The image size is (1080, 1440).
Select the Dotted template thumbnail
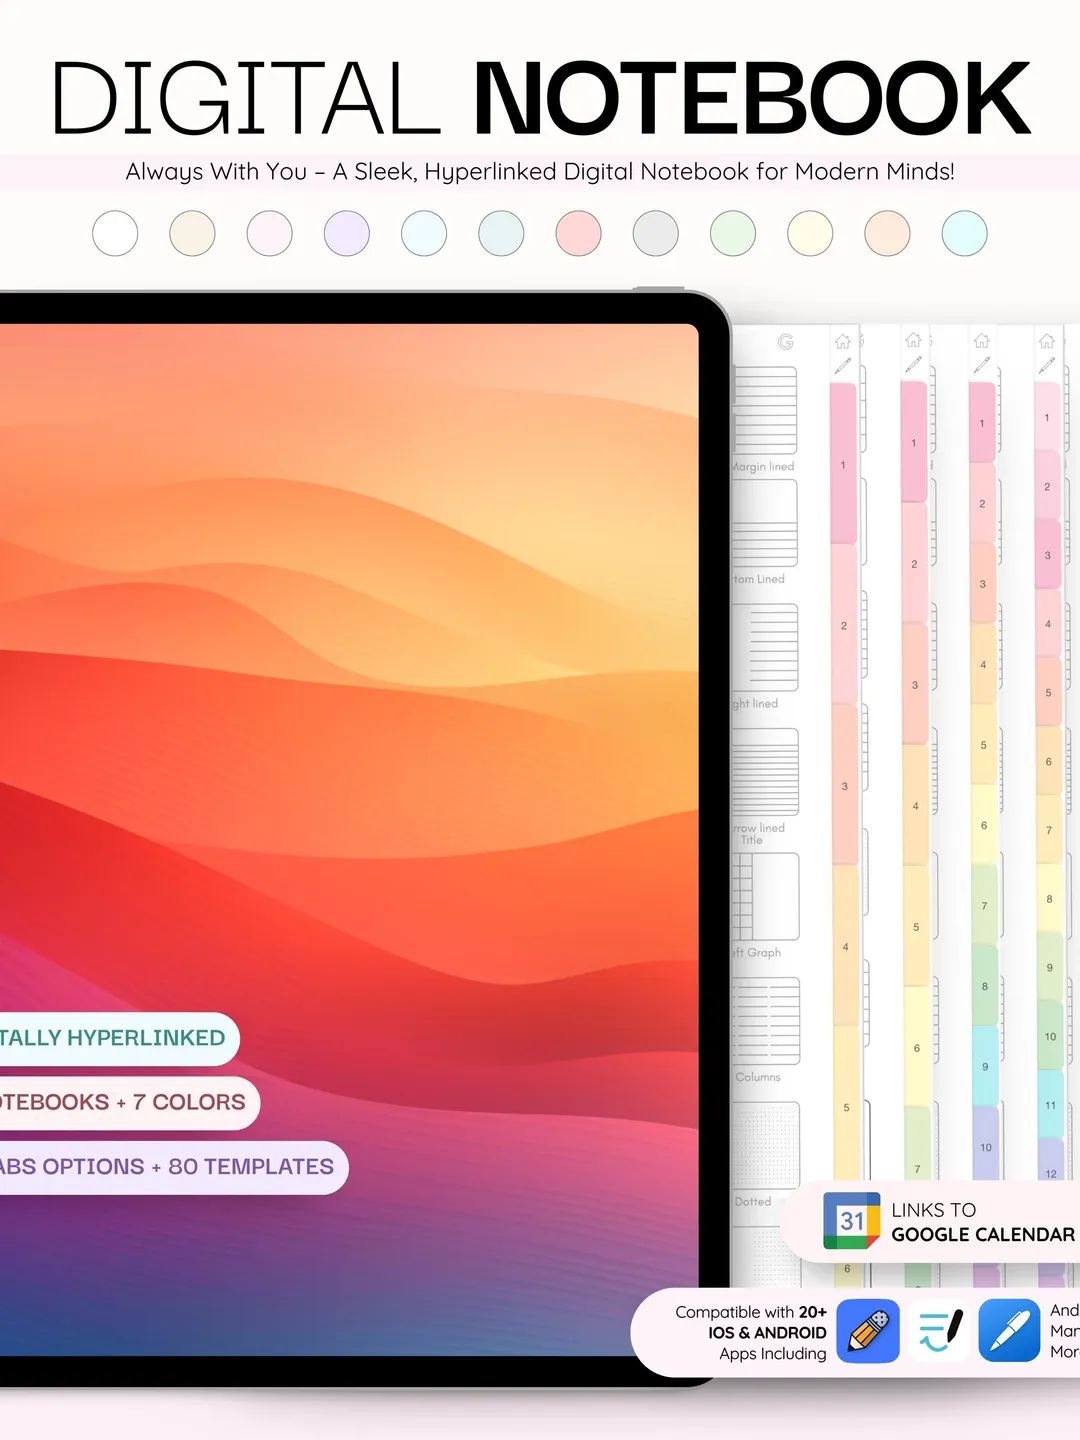point(765,1145)
